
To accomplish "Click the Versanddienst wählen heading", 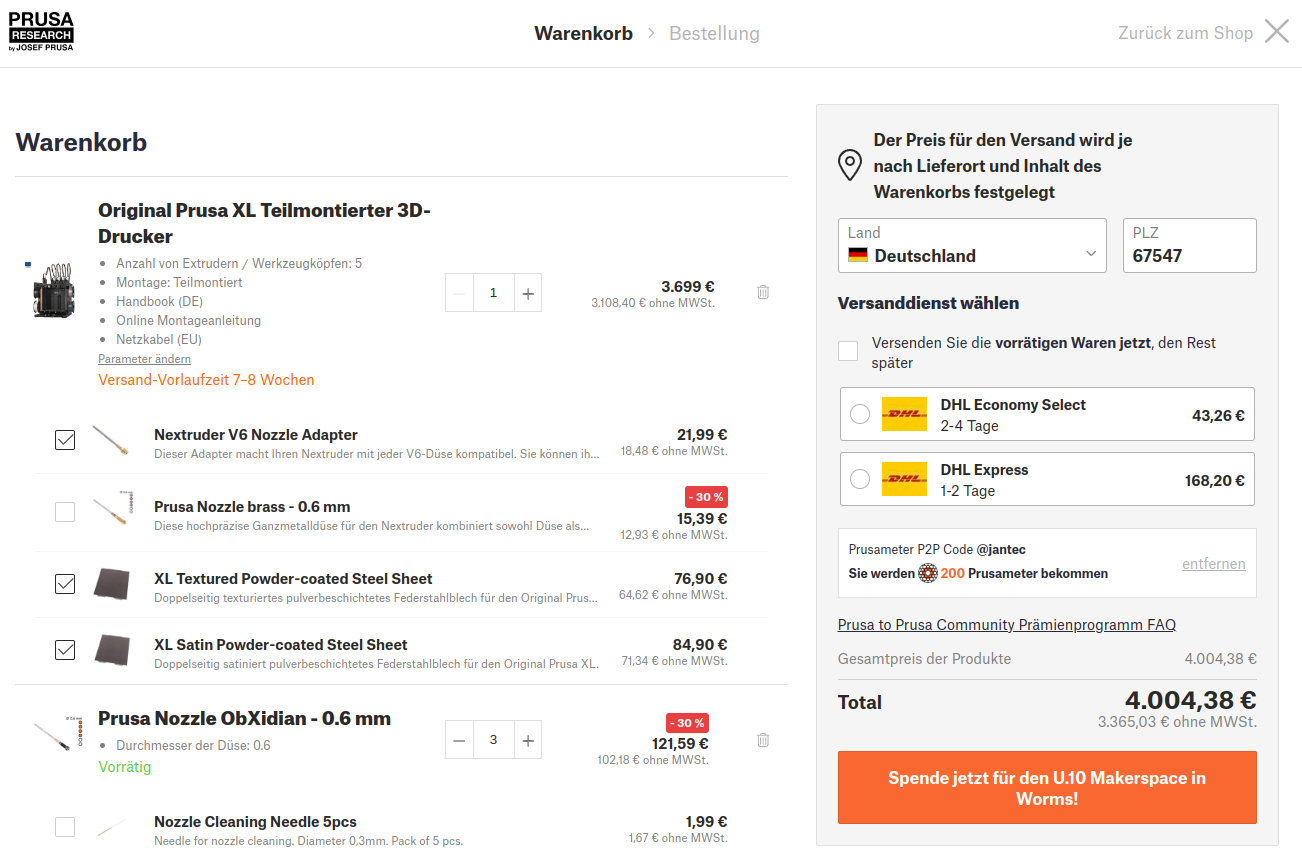I will pos(929,303).
